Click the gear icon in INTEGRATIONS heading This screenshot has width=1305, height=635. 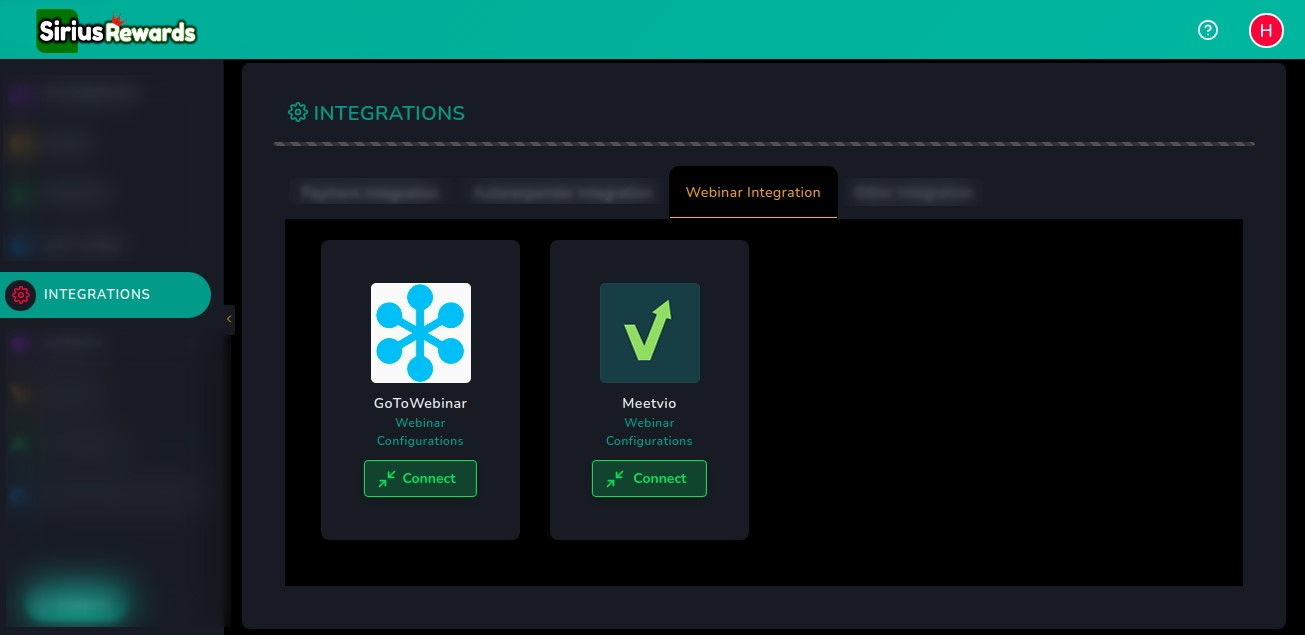click(x=297, y=112)
